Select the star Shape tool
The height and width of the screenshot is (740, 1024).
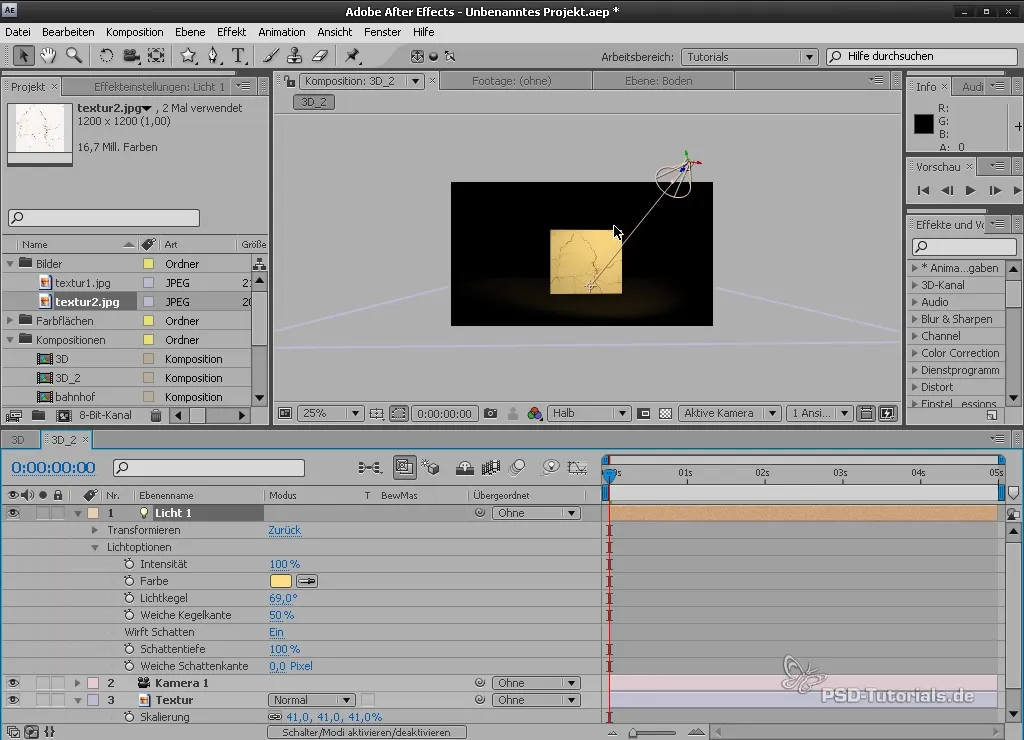coord(188,56)
